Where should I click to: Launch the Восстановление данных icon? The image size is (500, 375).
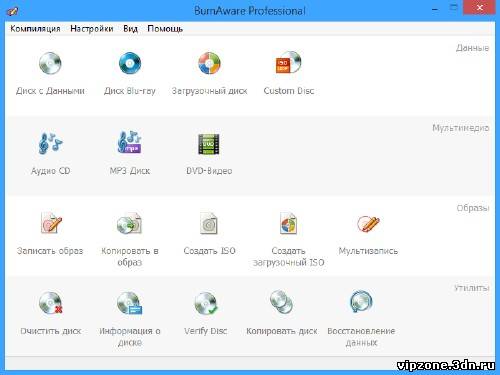point(361,302)
